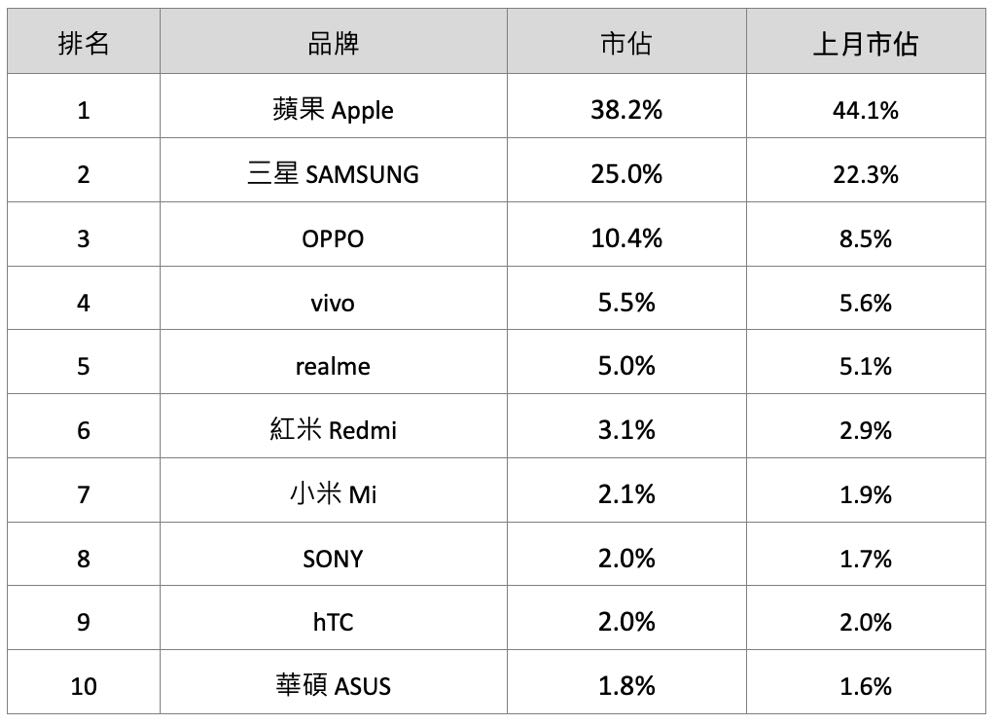The image size is (1000, 726).
Task: Select the SONY brand cell
Action: click(332, 558)
